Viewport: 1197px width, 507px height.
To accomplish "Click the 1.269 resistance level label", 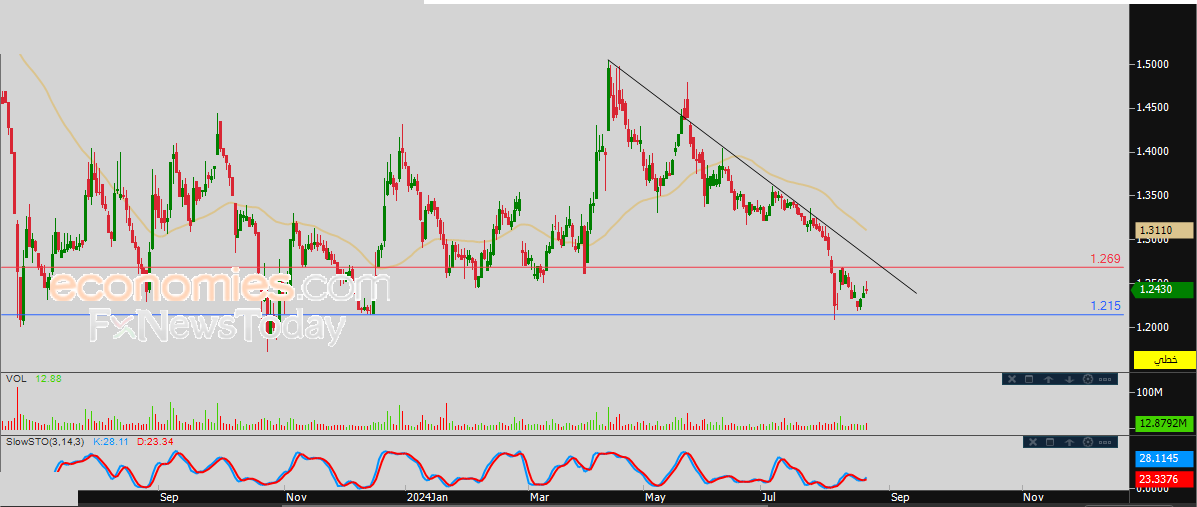I will point(1106,260).
